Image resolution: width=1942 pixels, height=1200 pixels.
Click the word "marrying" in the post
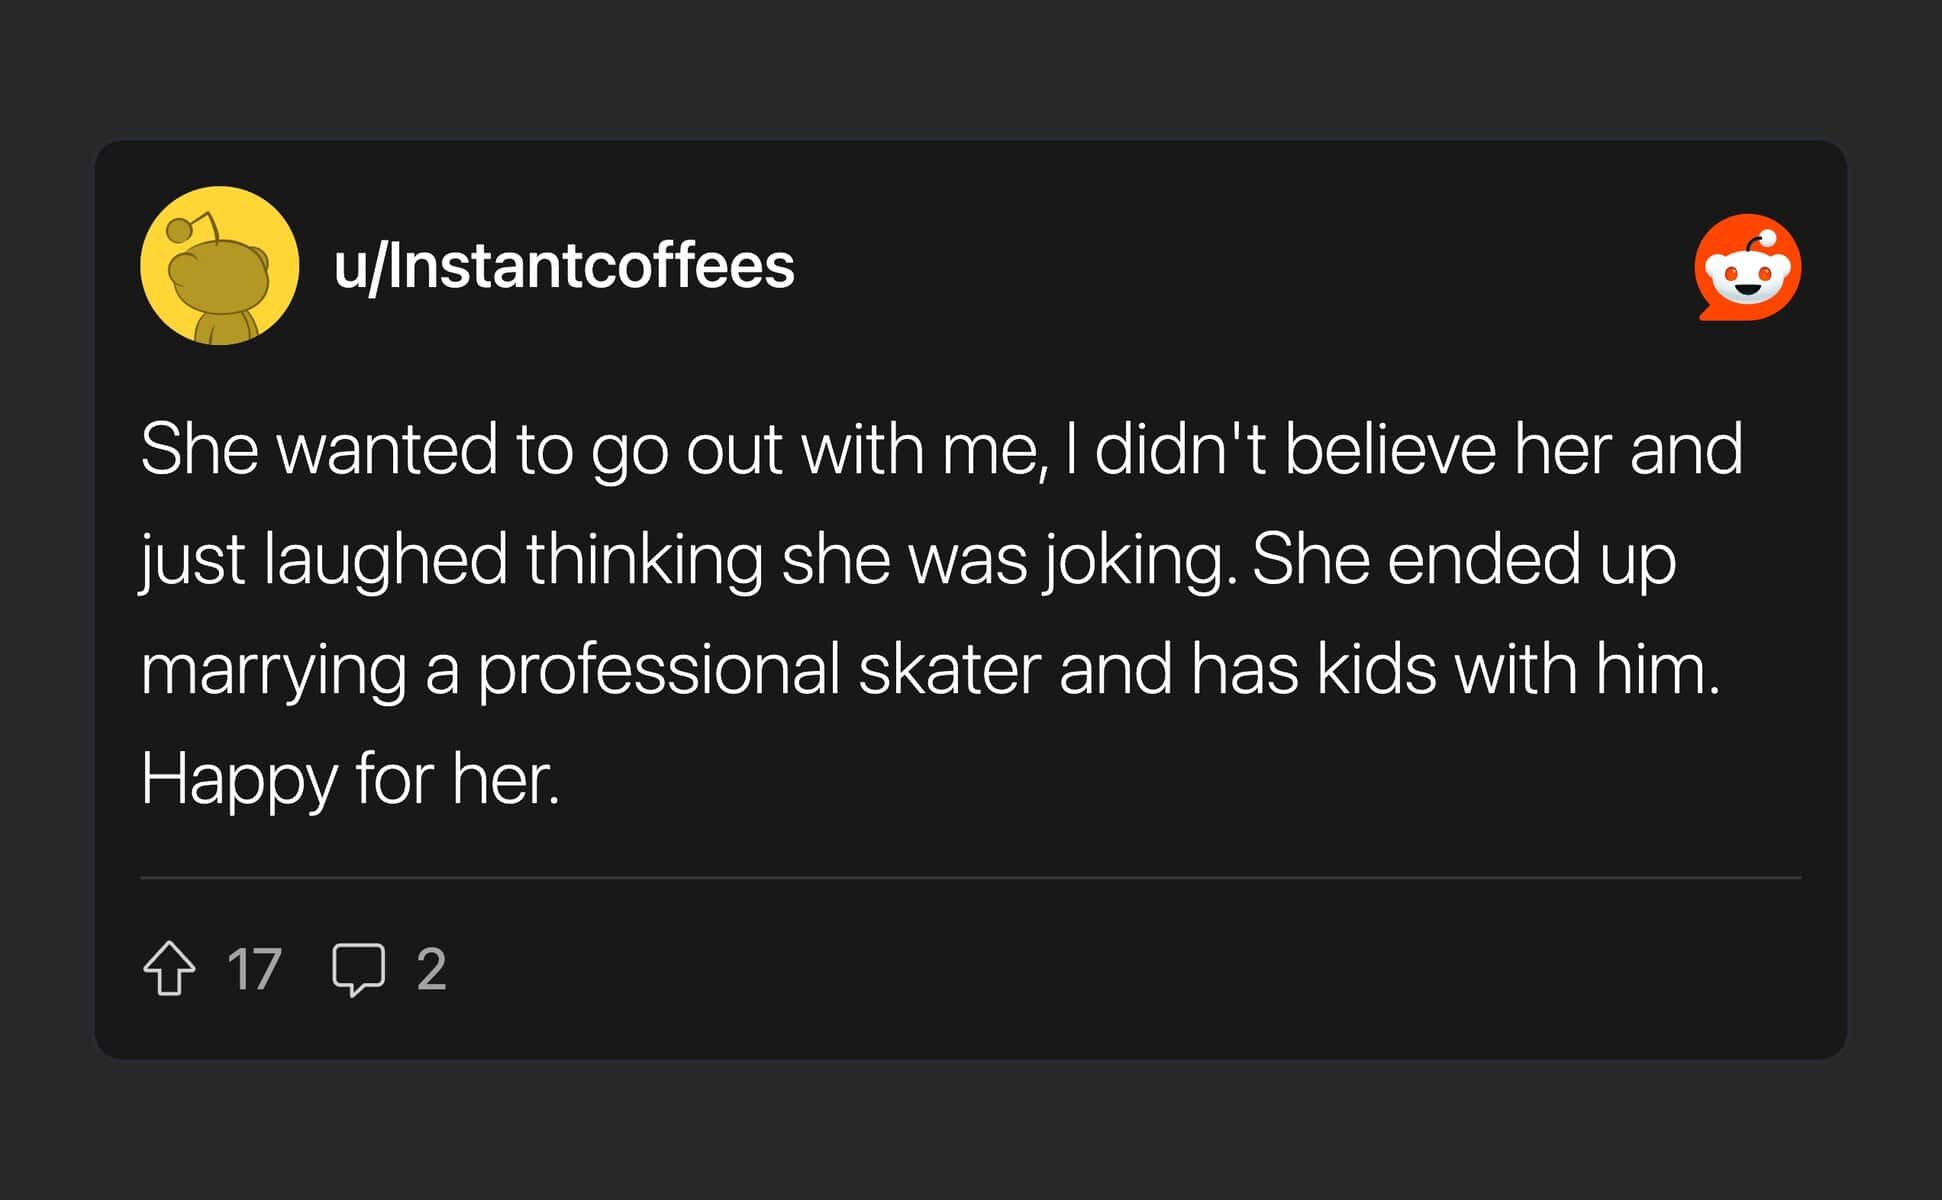[273, 669]
